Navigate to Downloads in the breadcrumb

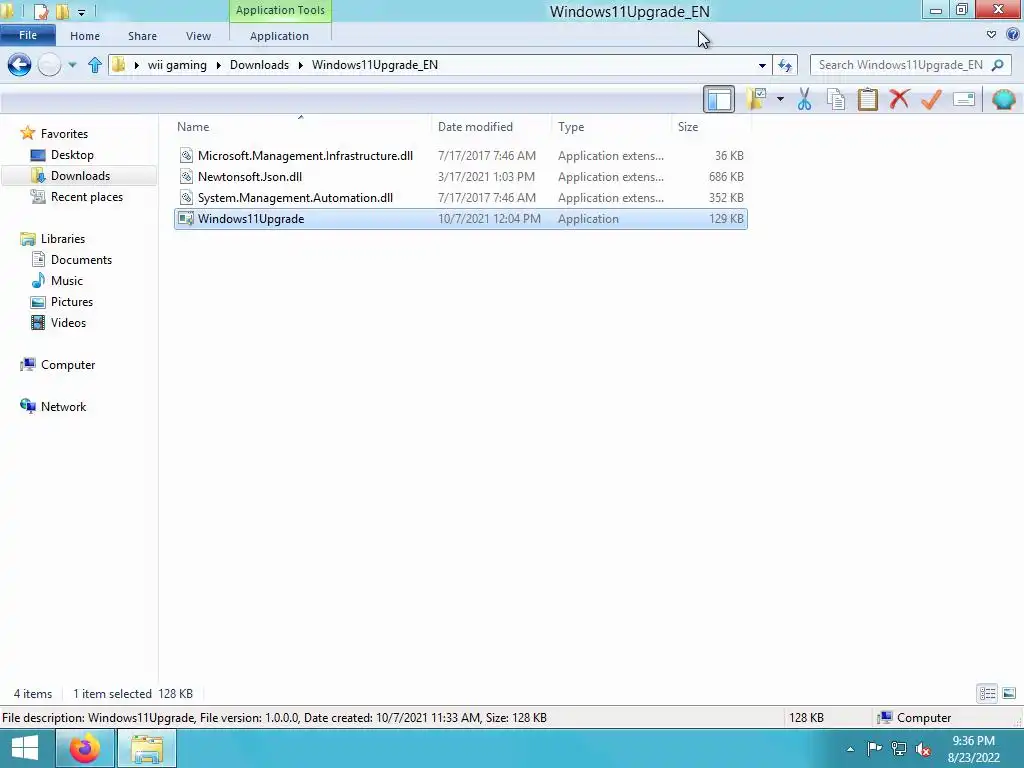(259, 65)
